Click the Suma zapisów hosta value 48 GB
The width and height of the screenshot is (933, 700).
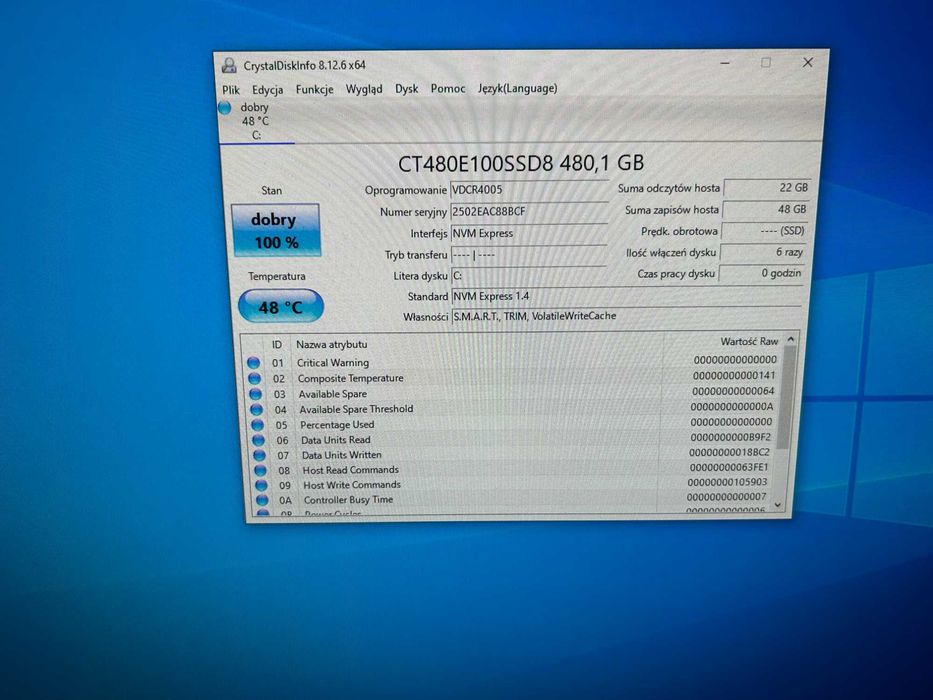765,210
